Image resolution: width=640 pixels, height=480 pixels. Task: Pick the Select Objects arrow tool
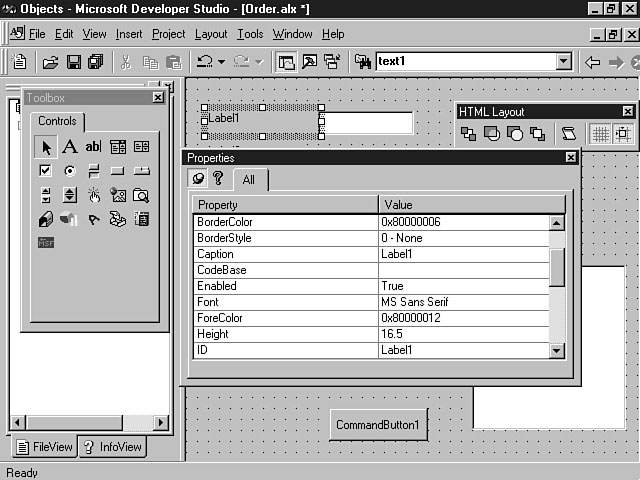(45, 147)
